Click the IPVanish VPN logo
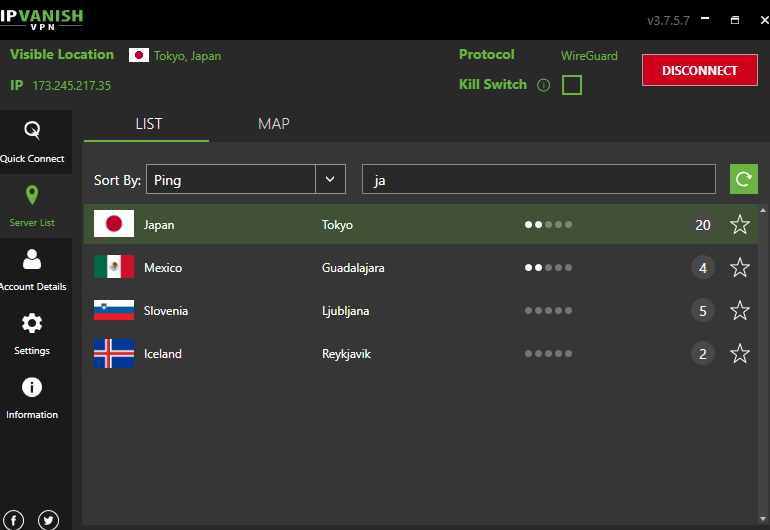 click(42, 20)
